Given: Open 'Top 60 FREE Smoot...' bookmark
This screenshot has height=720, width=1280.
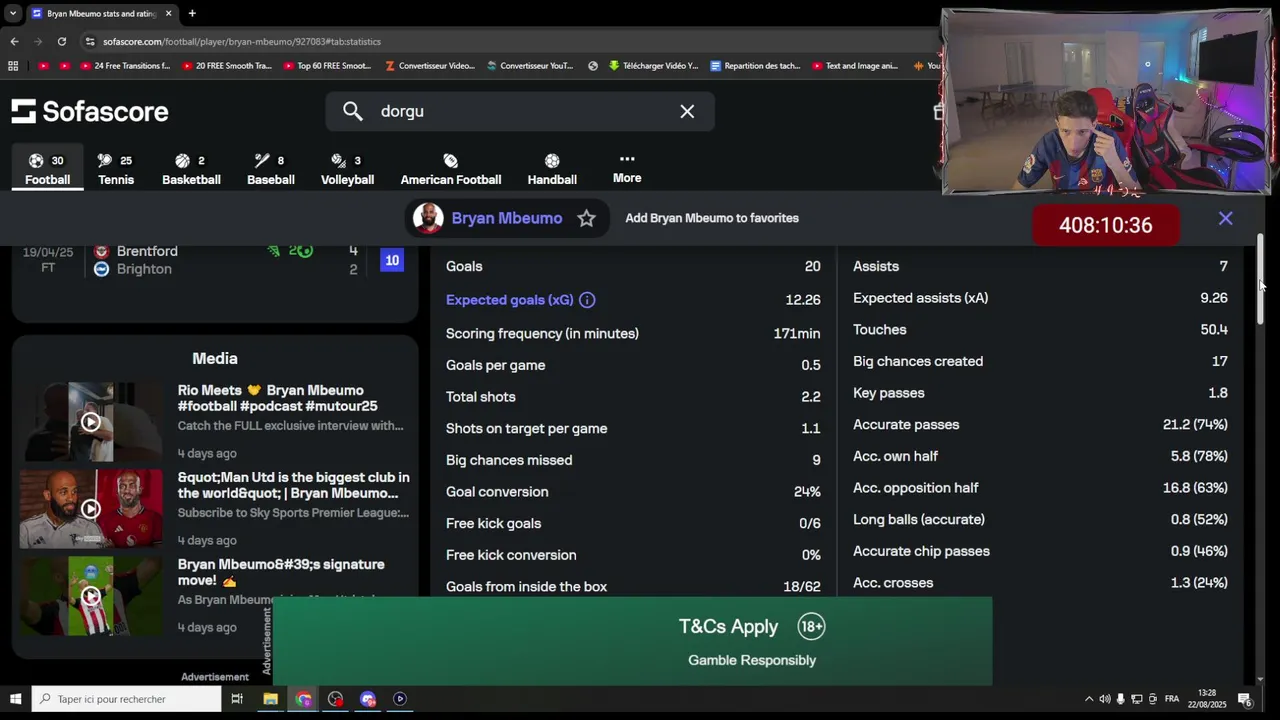Looking at the screenshot, I should pos(326,66).
